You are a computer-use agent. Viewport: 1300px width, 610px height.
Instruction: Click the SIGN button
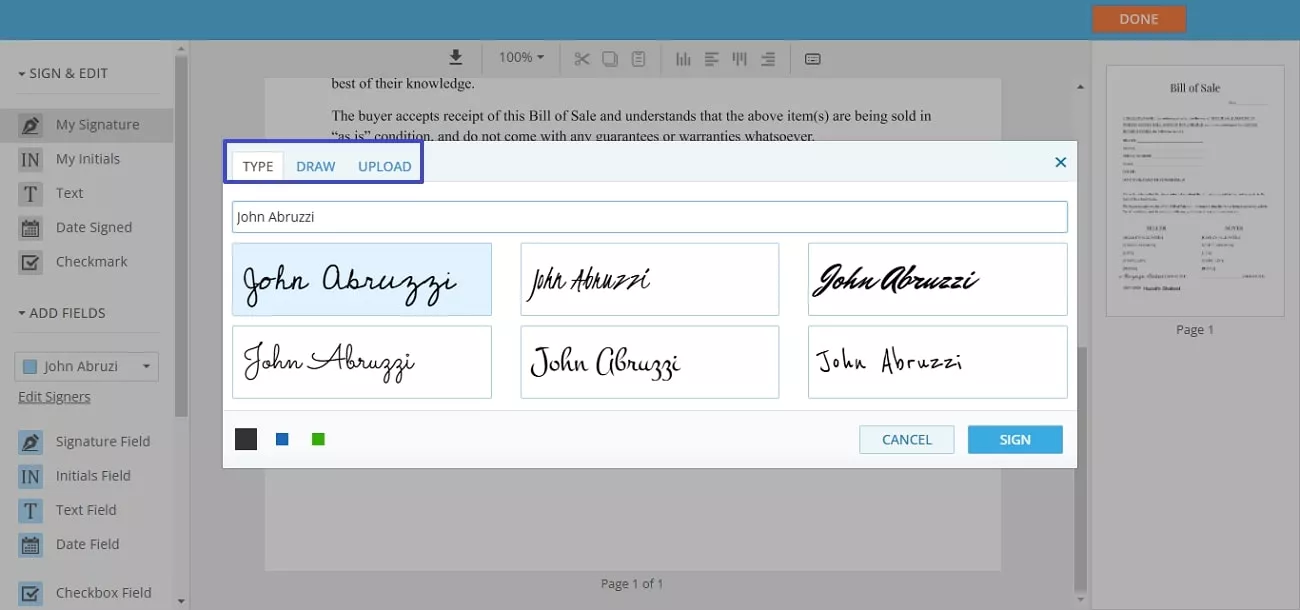1015,440
